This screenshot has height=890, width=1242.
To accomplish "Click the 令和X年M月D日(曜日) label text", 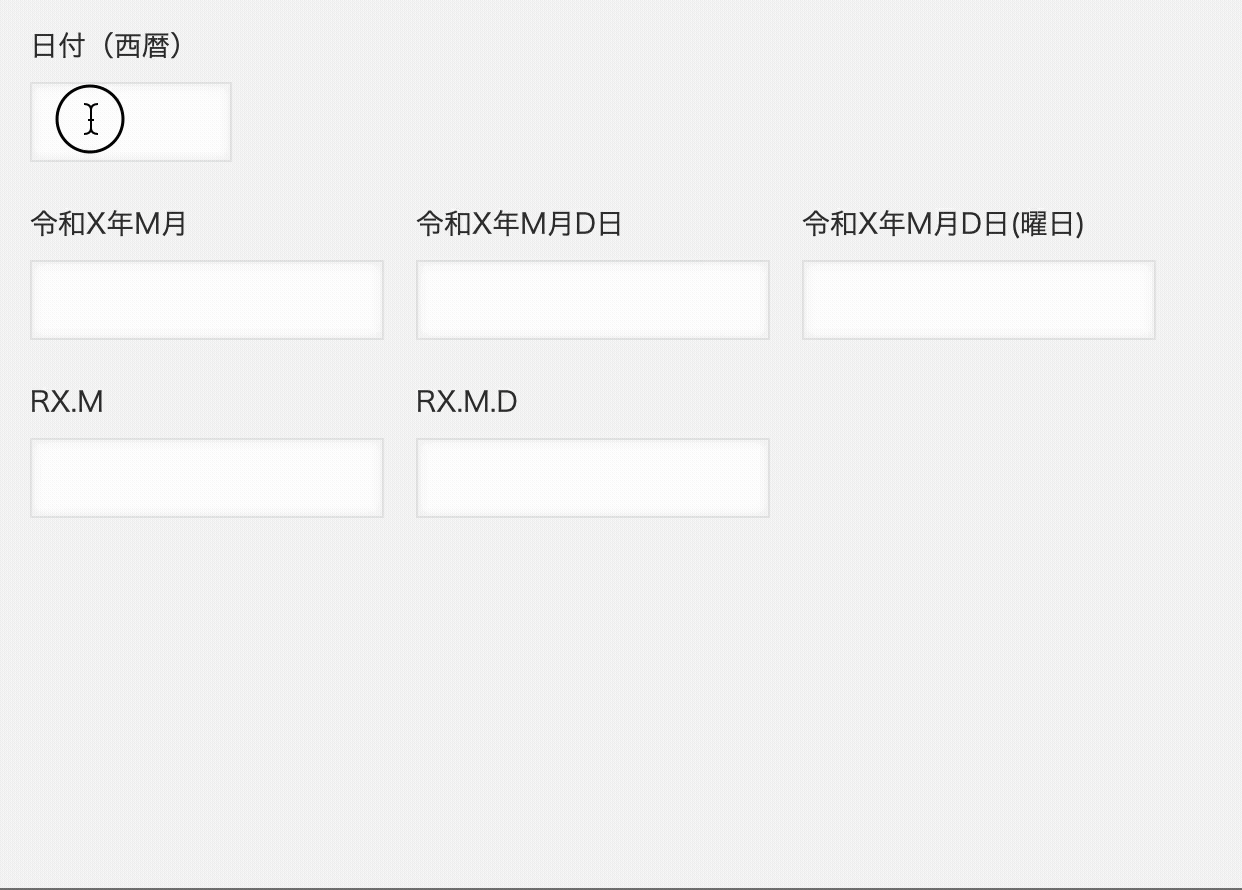I will coord(943,224).
